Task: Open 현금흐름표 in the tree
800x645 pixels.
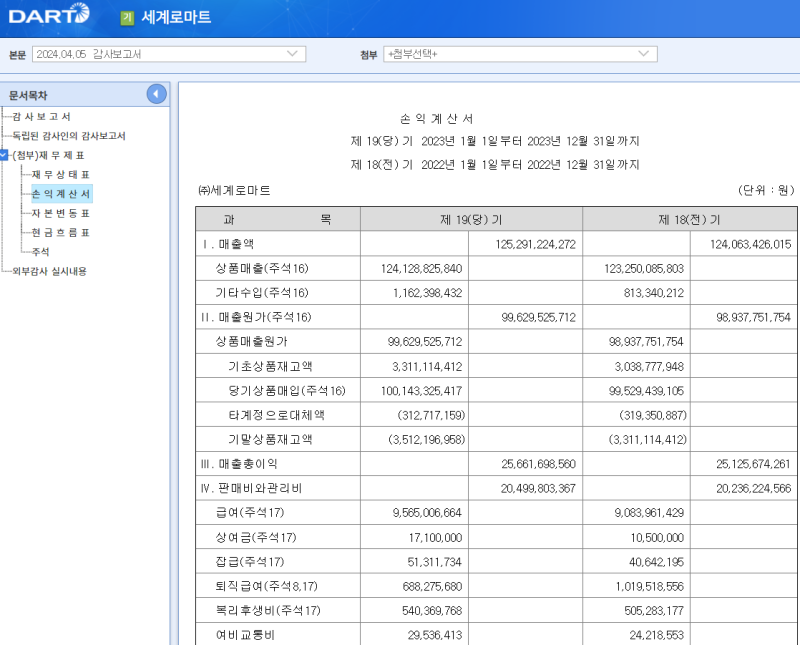Action: point(60,233)
